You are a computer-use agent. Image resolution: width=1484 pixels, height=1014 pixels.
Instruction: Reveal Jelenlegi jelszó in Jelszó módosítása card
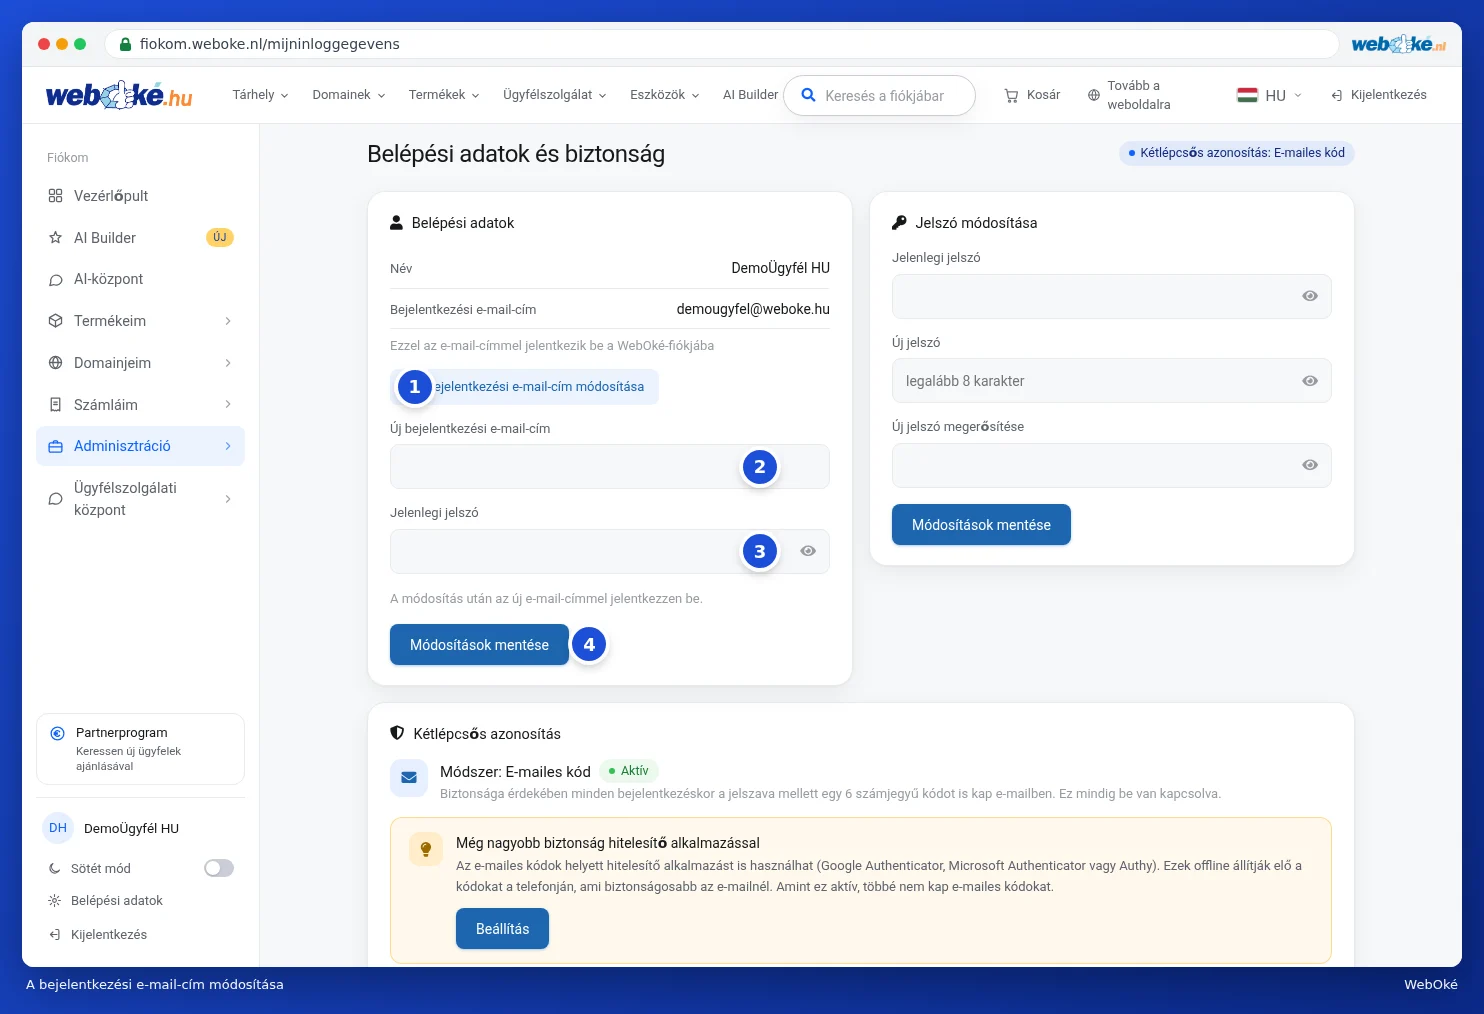(1310, 296)
